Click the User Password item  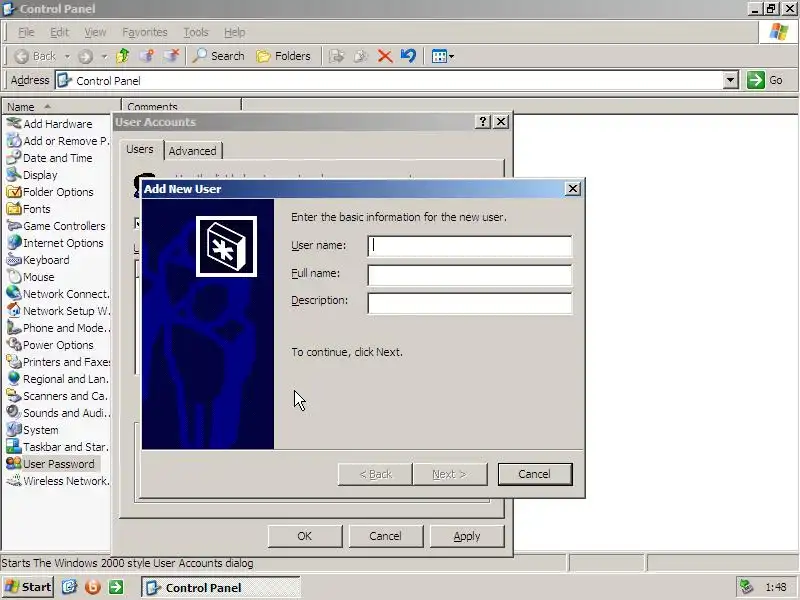point(51,464)
